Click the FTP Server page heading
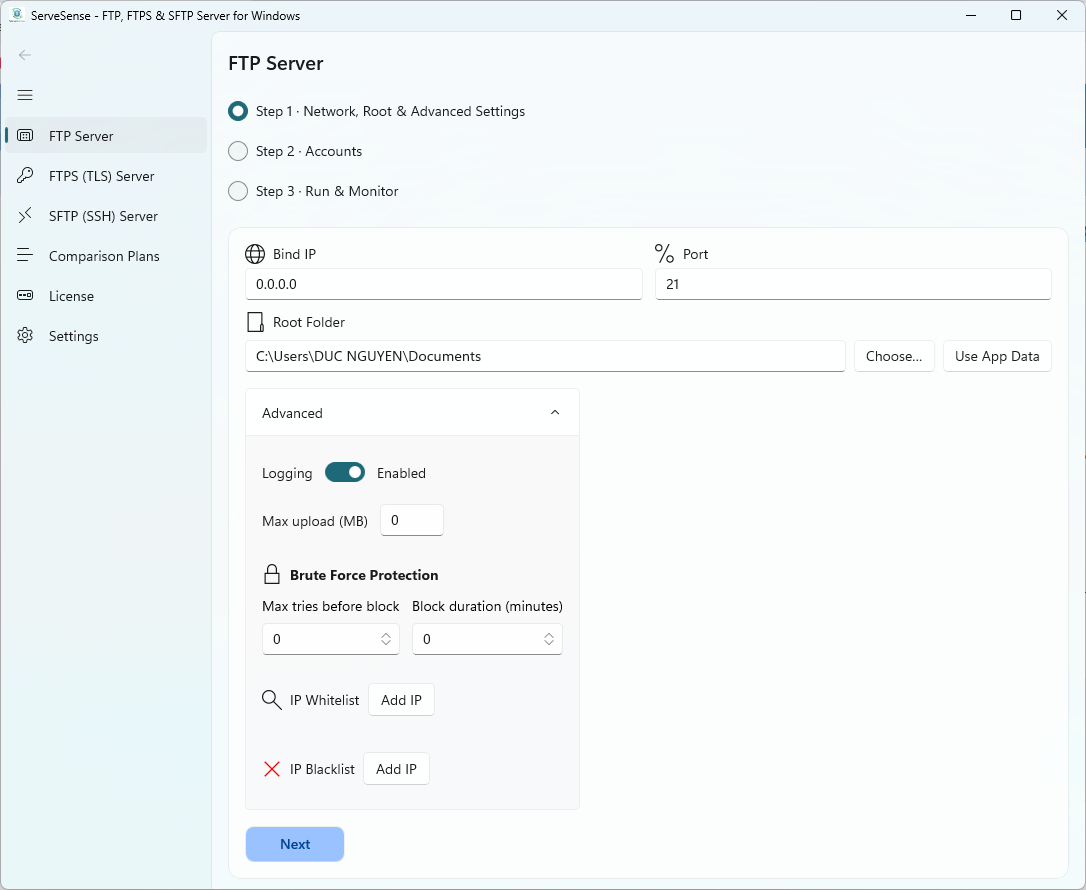This screenshot has height=890, width=1086. [x=276, y=64]
